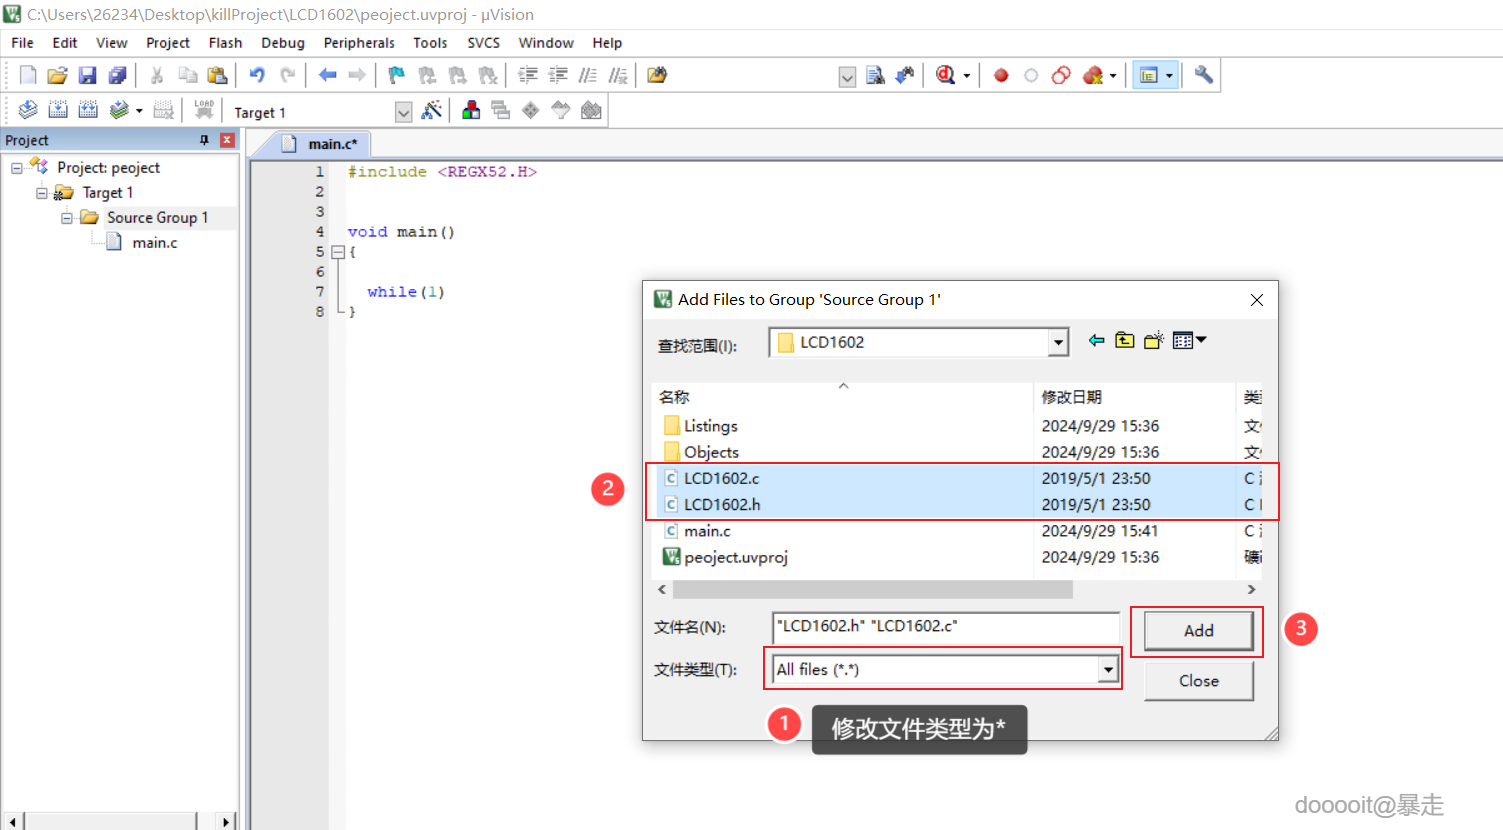
Task: Collapse the Source Group 1 node
Action: (67, 218)
